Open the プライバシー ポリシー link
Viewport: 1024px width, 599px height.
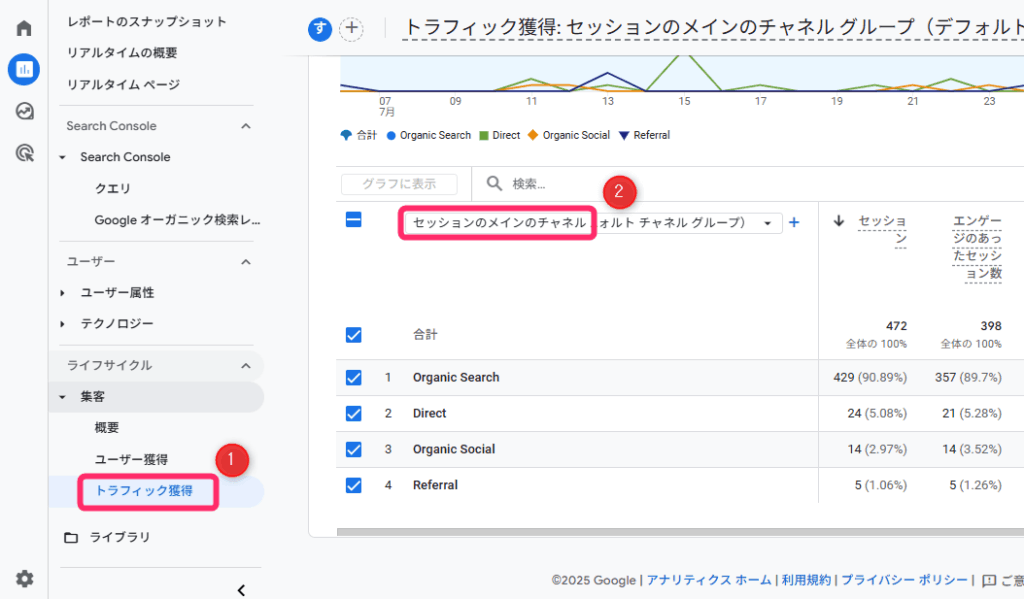point(904,580)
